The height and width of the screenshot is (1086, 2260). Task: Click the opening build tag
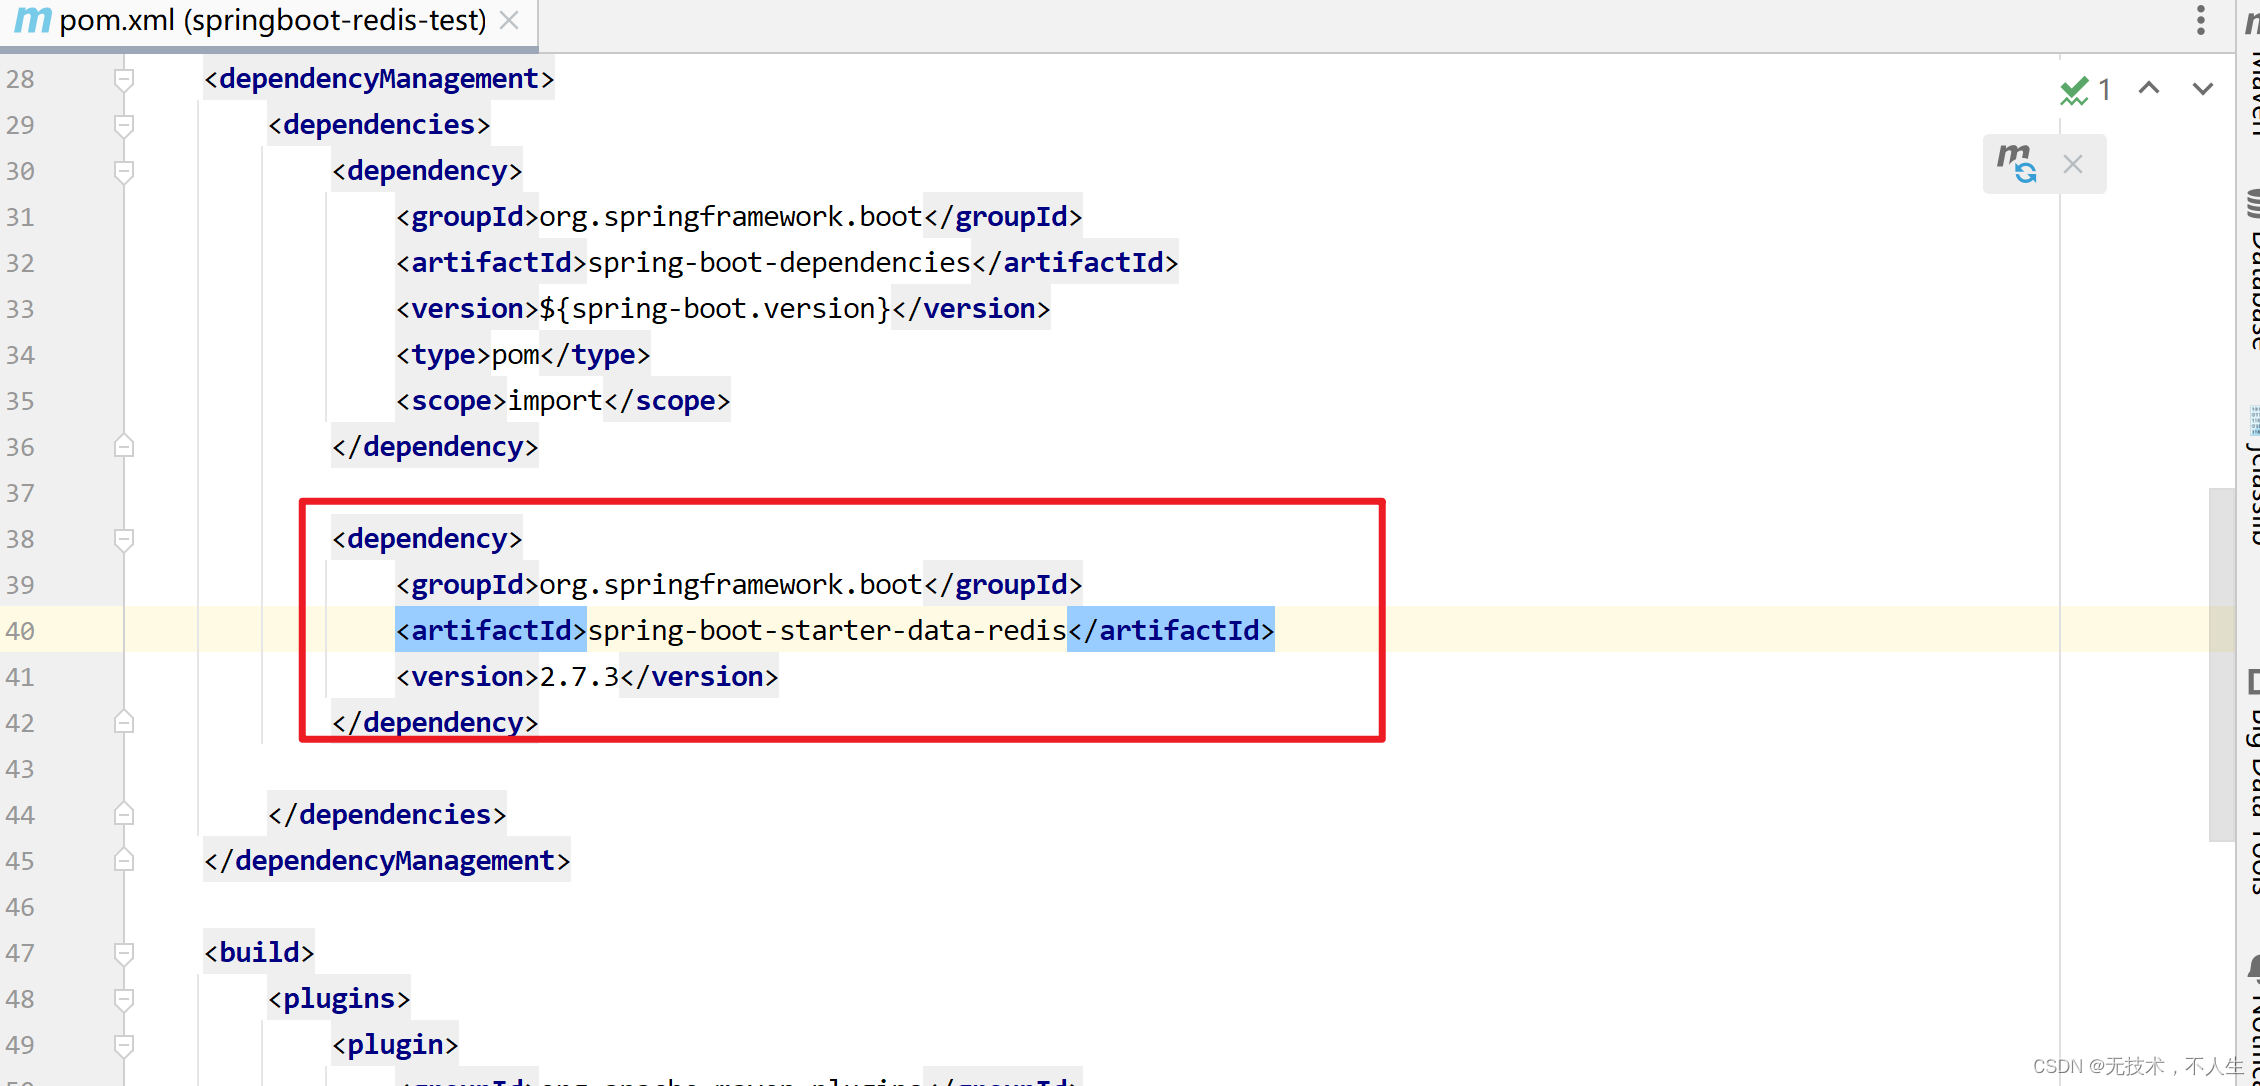tap(260, 952)
